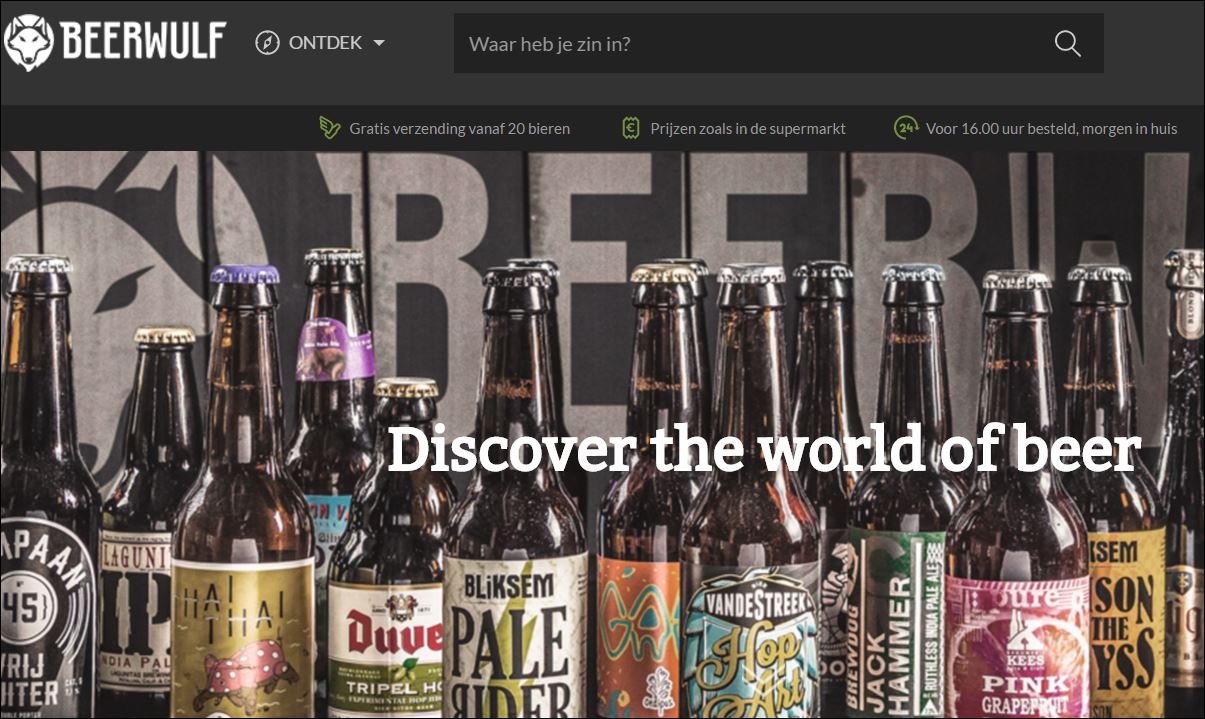The height and width of the screenshot is (719, 1205).
Task: Focus the 'Waar heb je zin in?' search field
Action: click(x=750, y=43)
